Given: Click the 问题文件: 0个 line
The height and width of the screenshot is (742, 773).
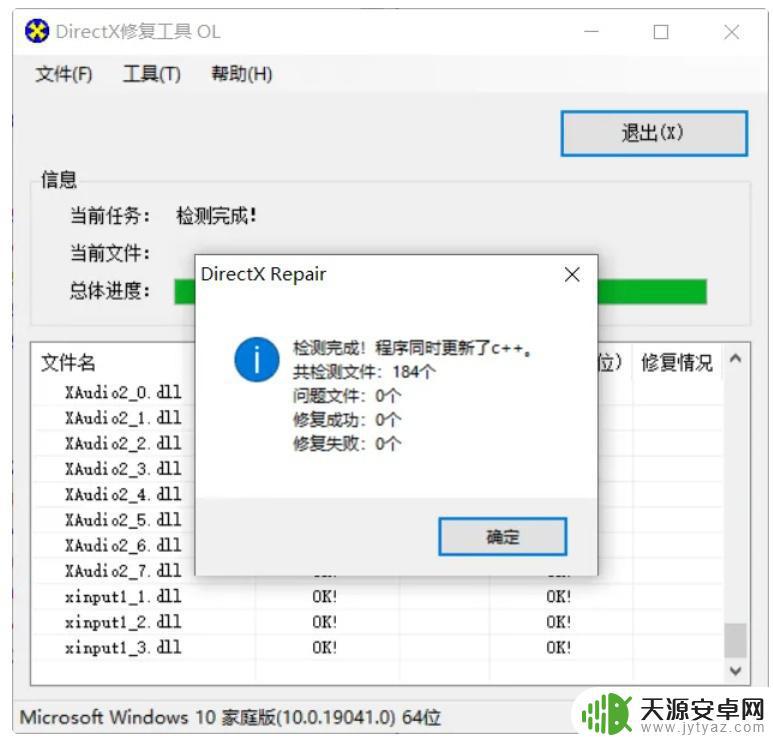Looking at the screenshot, I should (347, 395).
